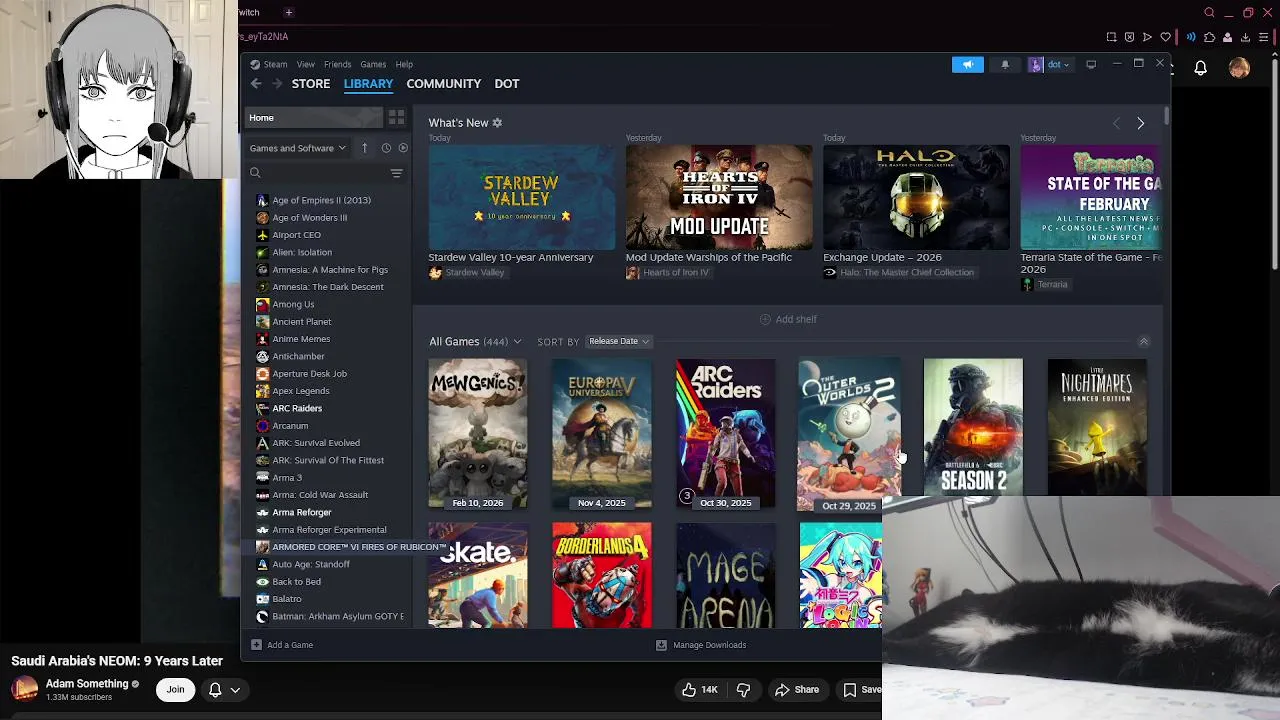Share the YouTube video
The image size is (1280, 720).
click(797, 689)
